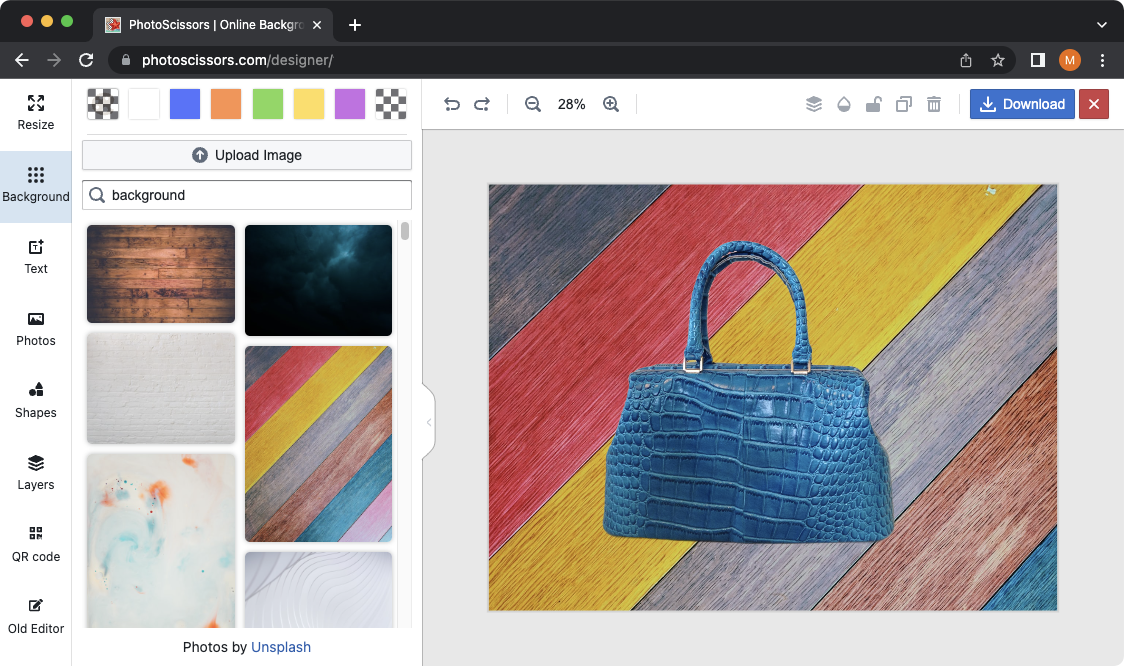1124x666 pixels.
Task: Toggle the opacity droplet control
Action: coord(844,103)
